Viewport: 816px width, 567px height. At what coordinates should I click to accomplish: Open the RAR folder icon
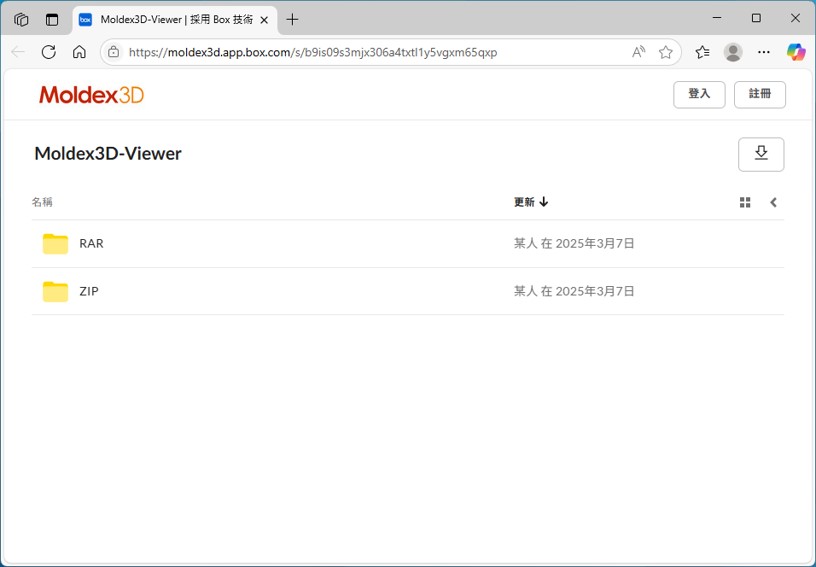(55, 243)
